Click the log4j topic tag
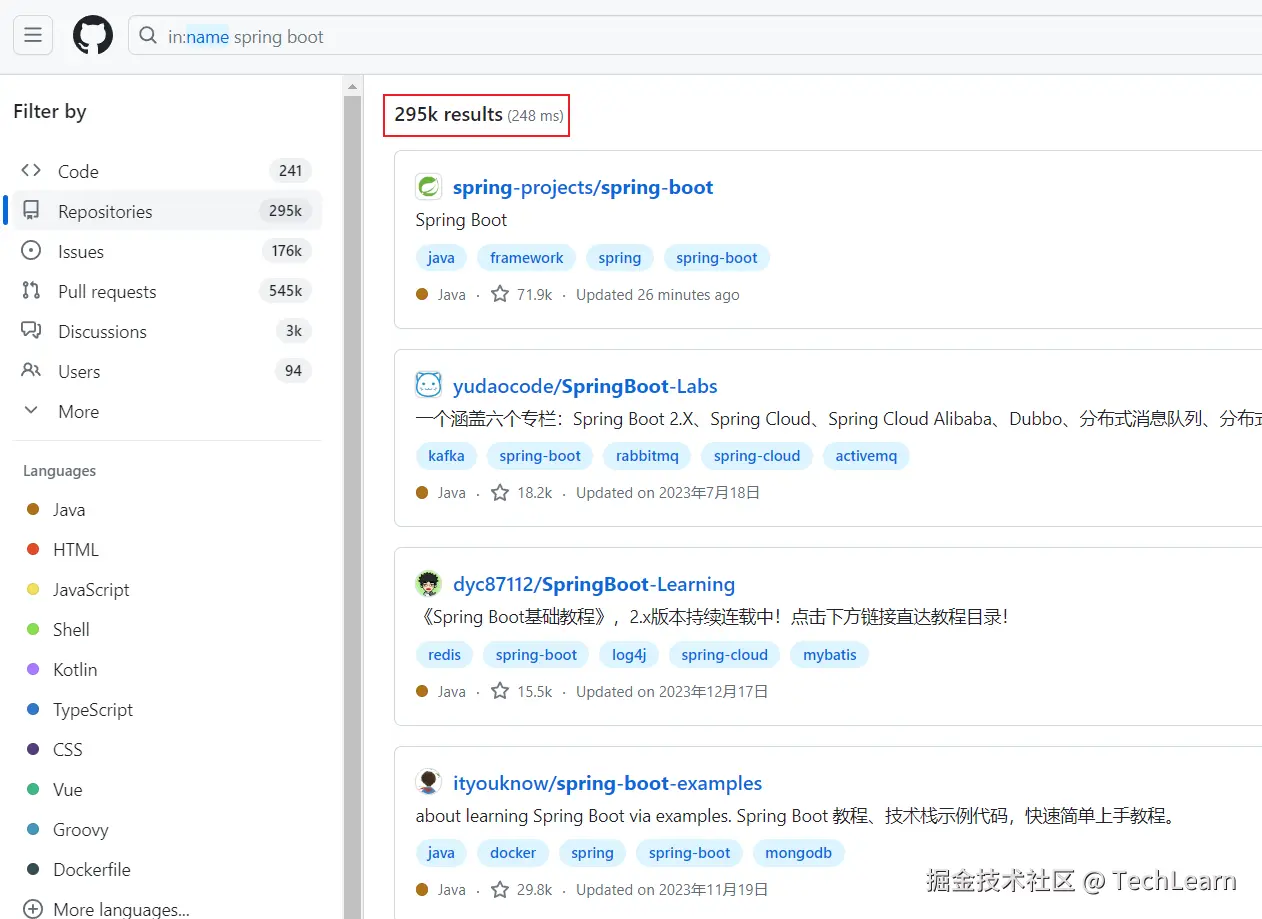Image resolution: width=1262 pixels, height=919 pixels. (629, 655)
